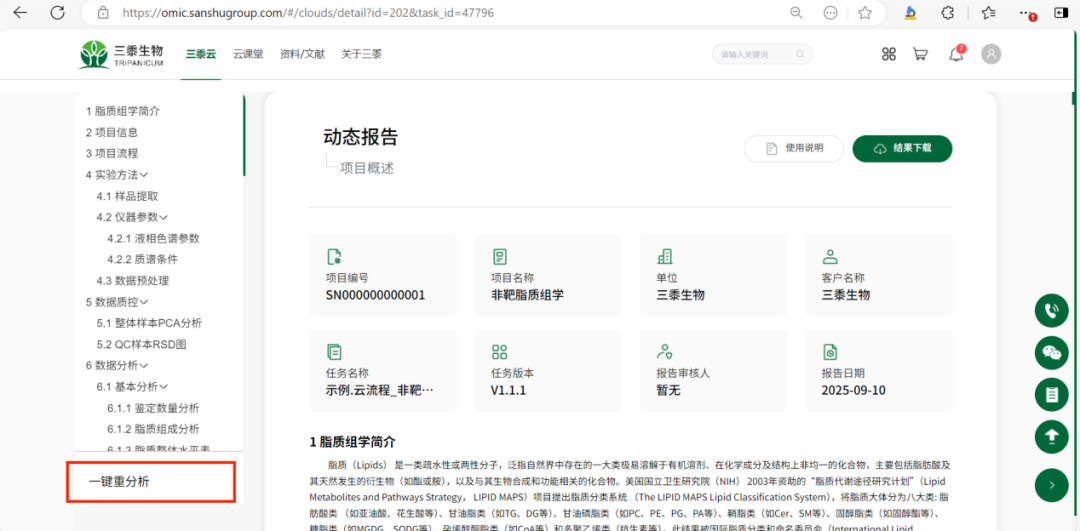Click the 一键重分析 option
Screen dimensions: 1080x531
119,482
